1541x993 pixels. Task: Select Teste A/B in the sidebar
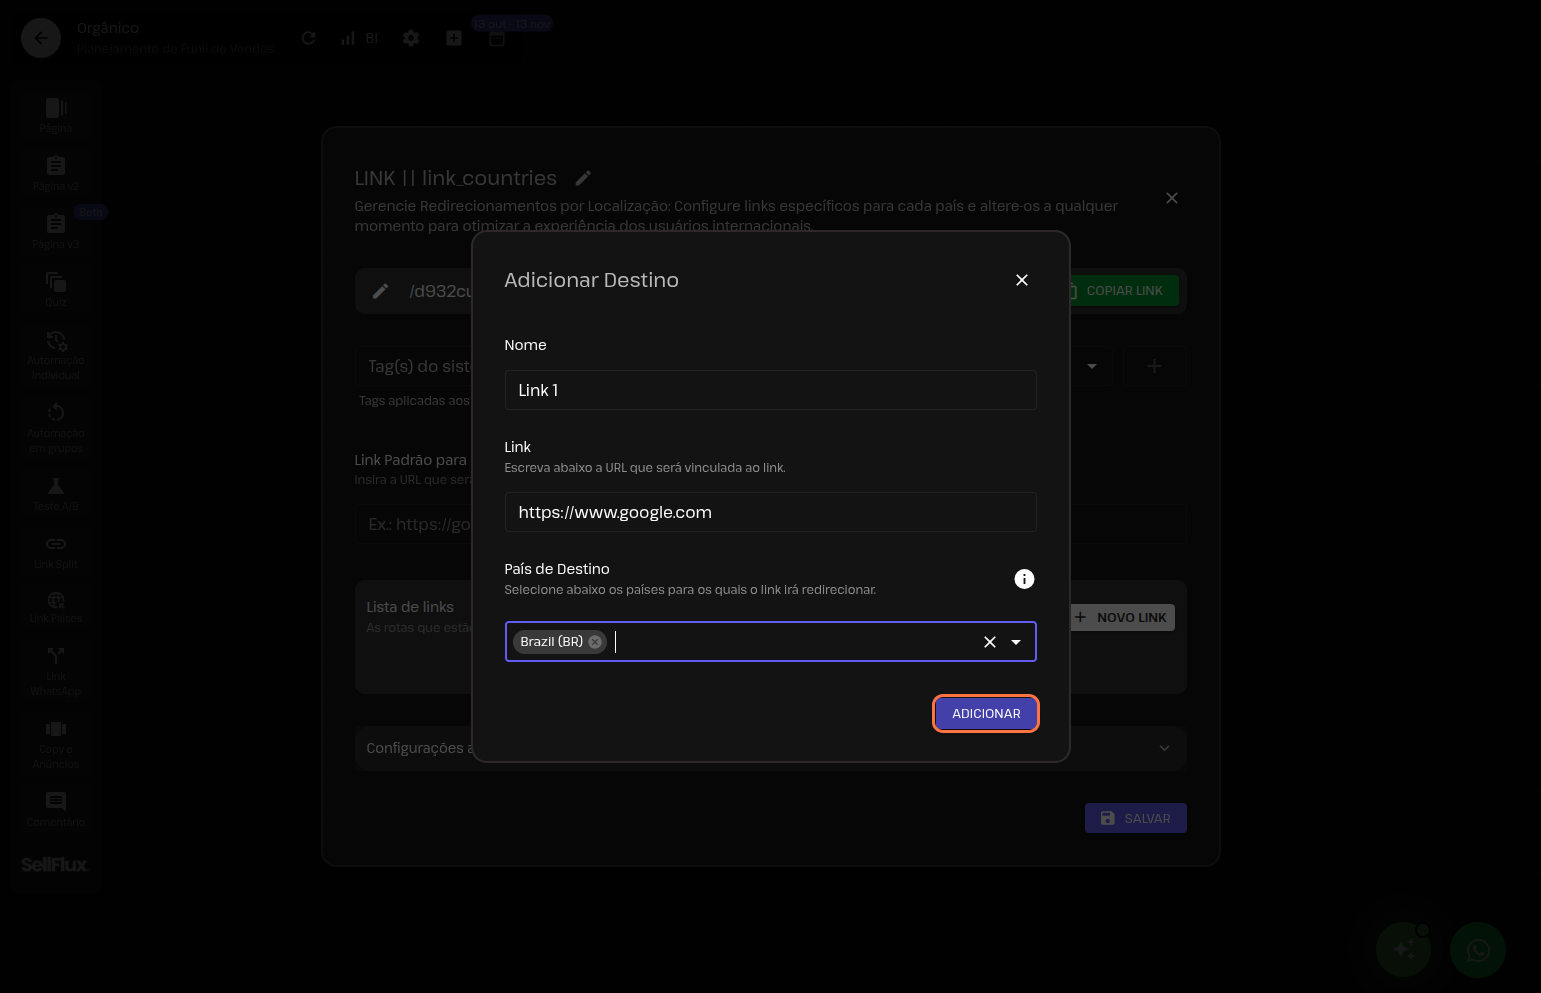56,493
